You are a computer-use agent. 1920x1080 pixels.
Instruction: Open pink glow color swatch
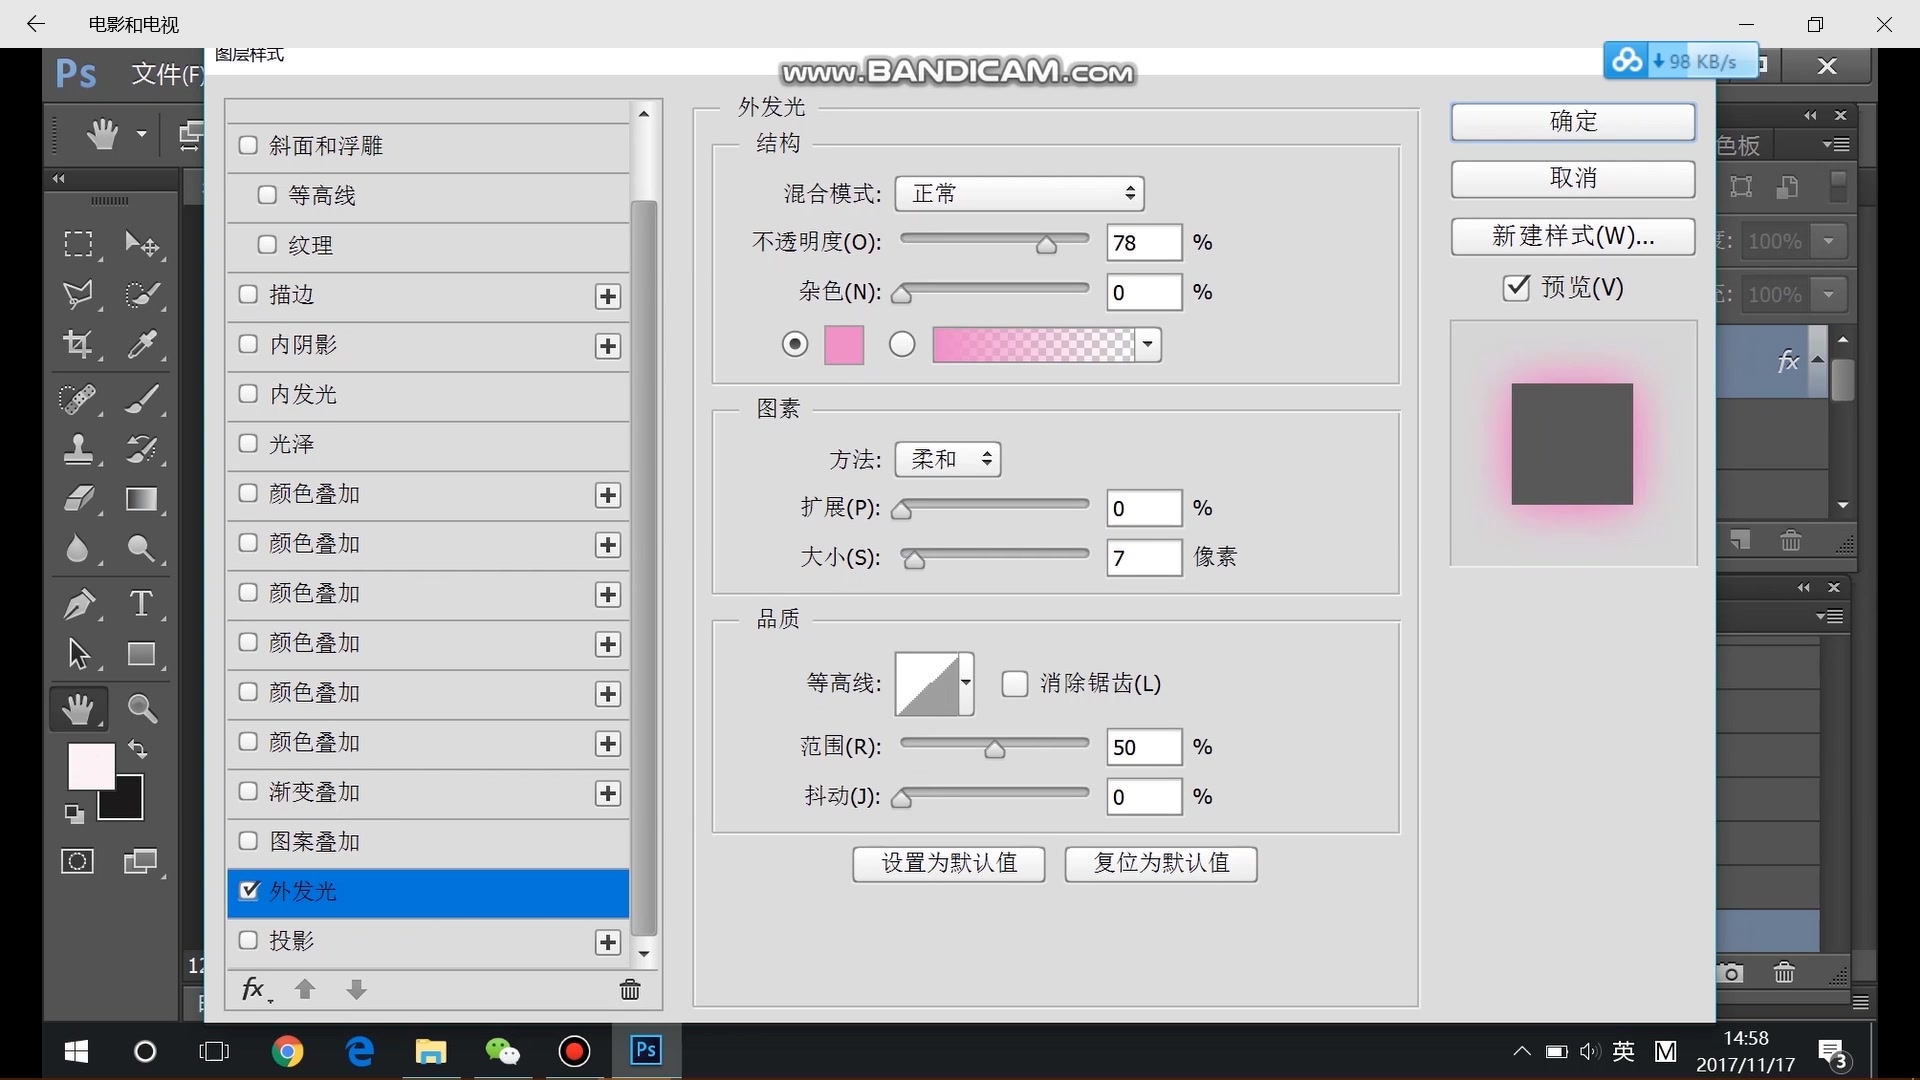coord(844,345)
